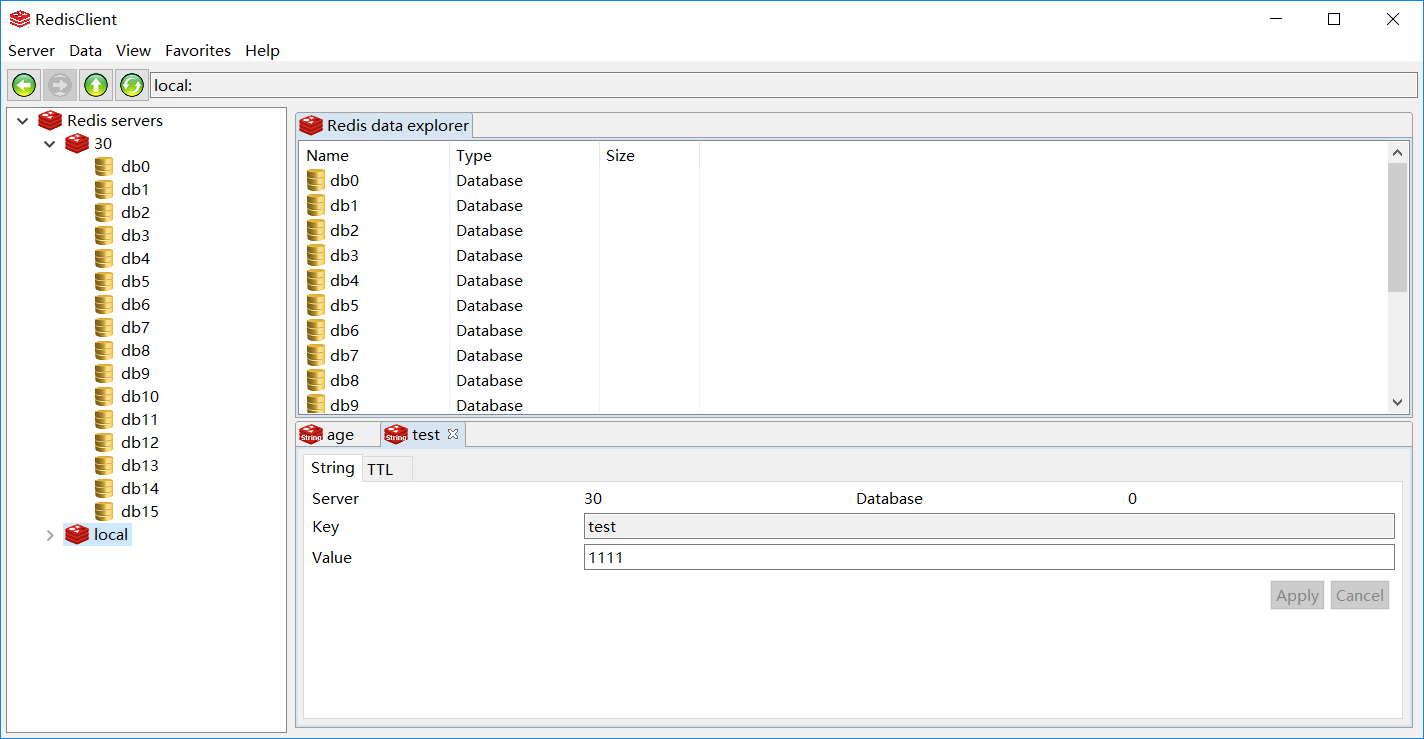This screenshot has height=739, width=1424.
Task: Open the View menu
Action: pos(133,50)
